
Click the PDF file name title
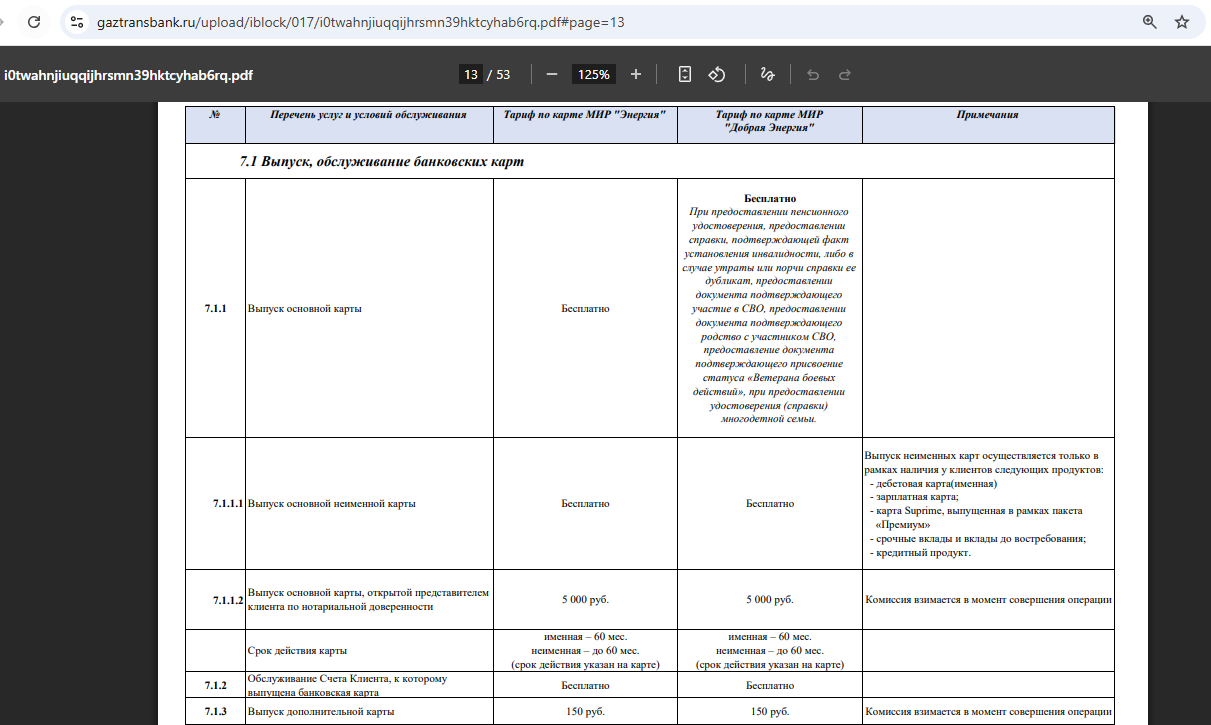click(128, 75)
